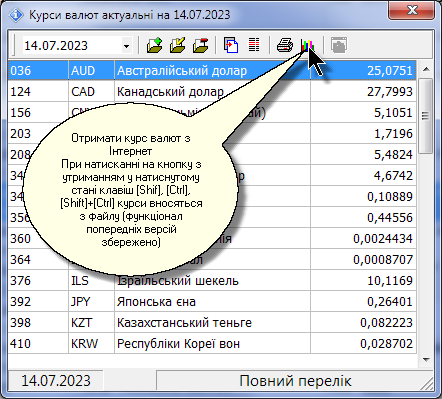Click the copy rates document icon
442x399 pixels.
click(231, 45)
